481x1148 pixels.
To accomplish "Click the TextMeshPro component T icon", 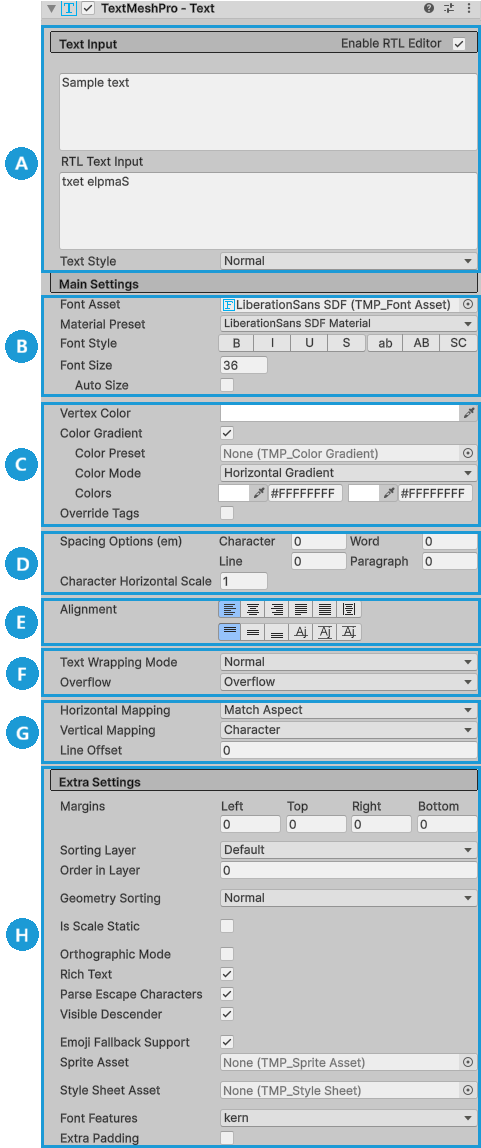I will point(71,9).
